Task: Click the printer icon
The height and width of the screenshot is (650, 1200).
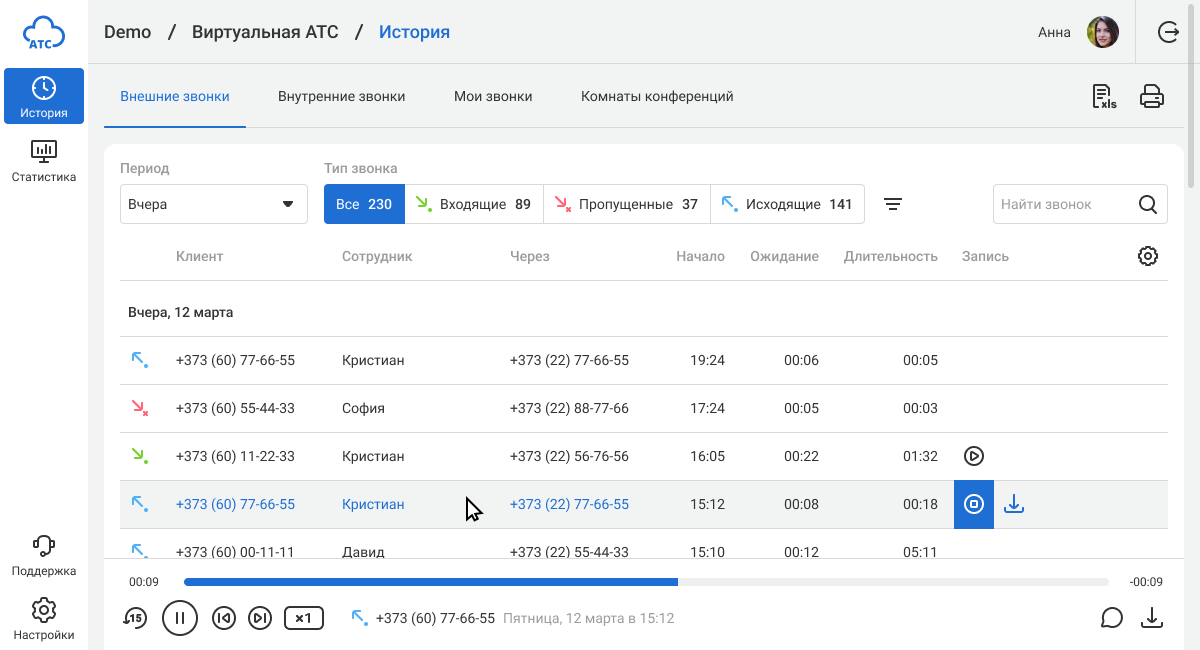Action: point(1152,97)
